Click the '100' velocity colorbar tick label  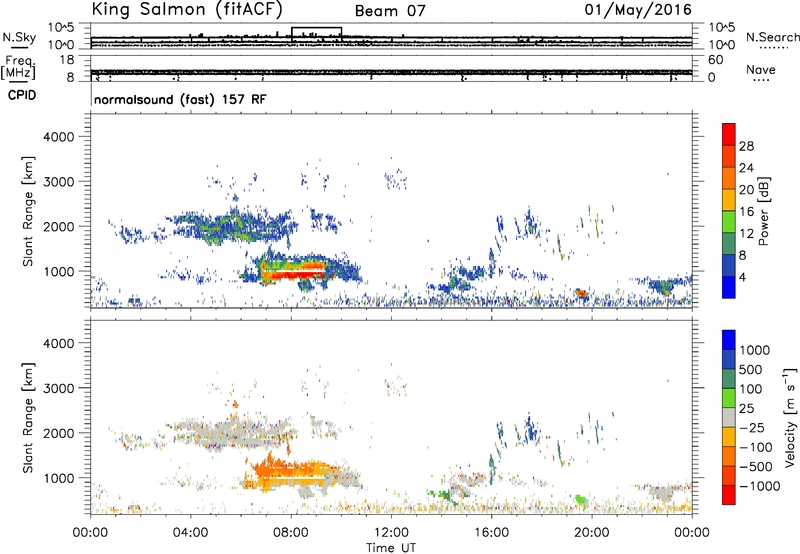[x=751, y=389]
